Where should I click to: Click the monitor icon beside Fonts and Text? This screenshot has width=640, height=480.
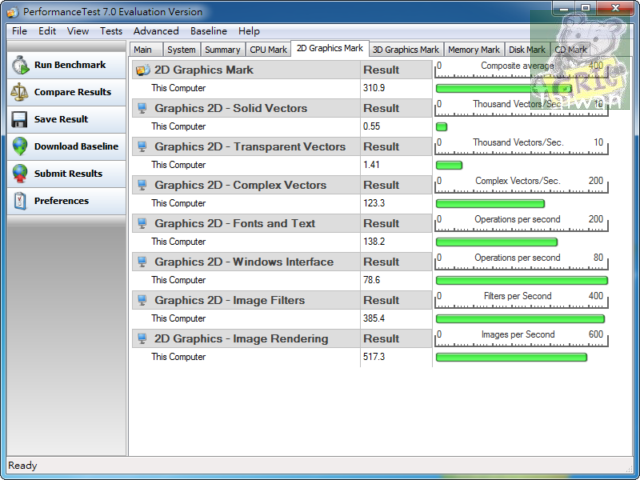click(x=142, y=223)
